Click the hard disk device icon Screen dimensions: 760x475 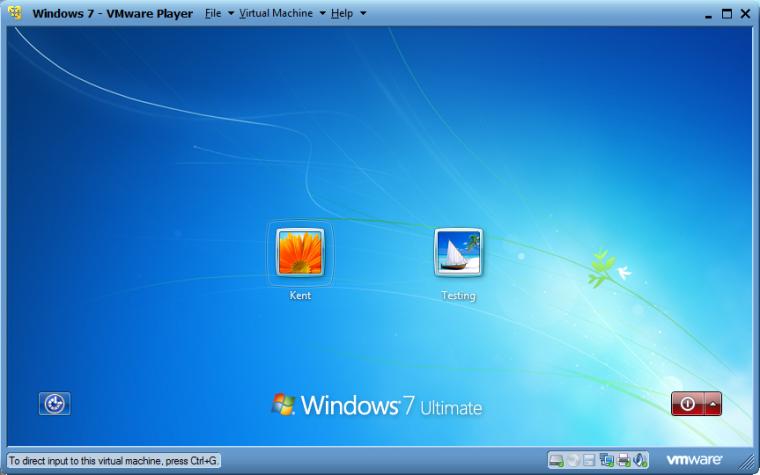tap(557, 459)
